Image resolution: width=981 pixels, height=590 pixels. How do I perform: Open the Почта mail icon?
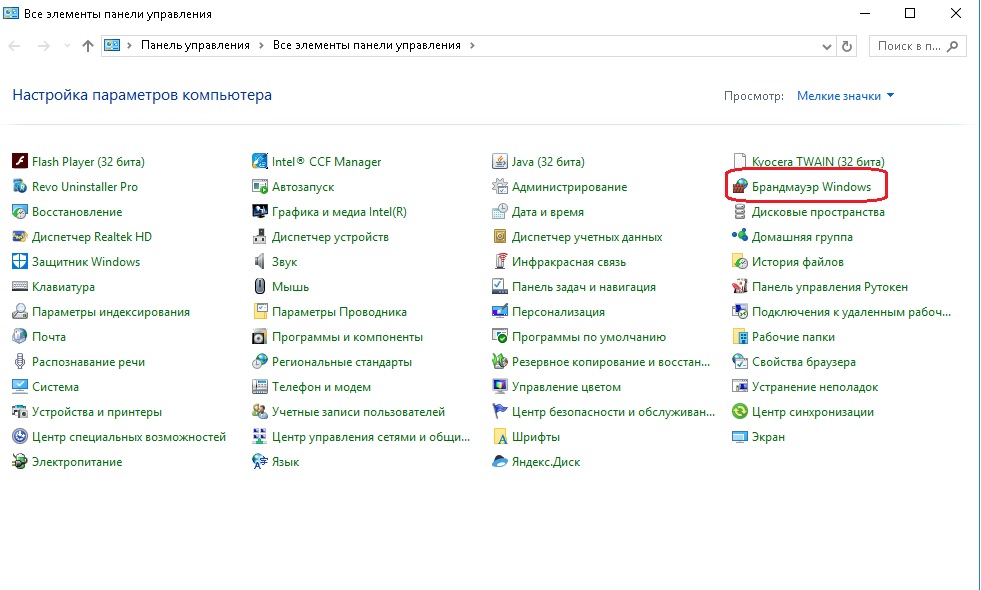coord(20,337)
